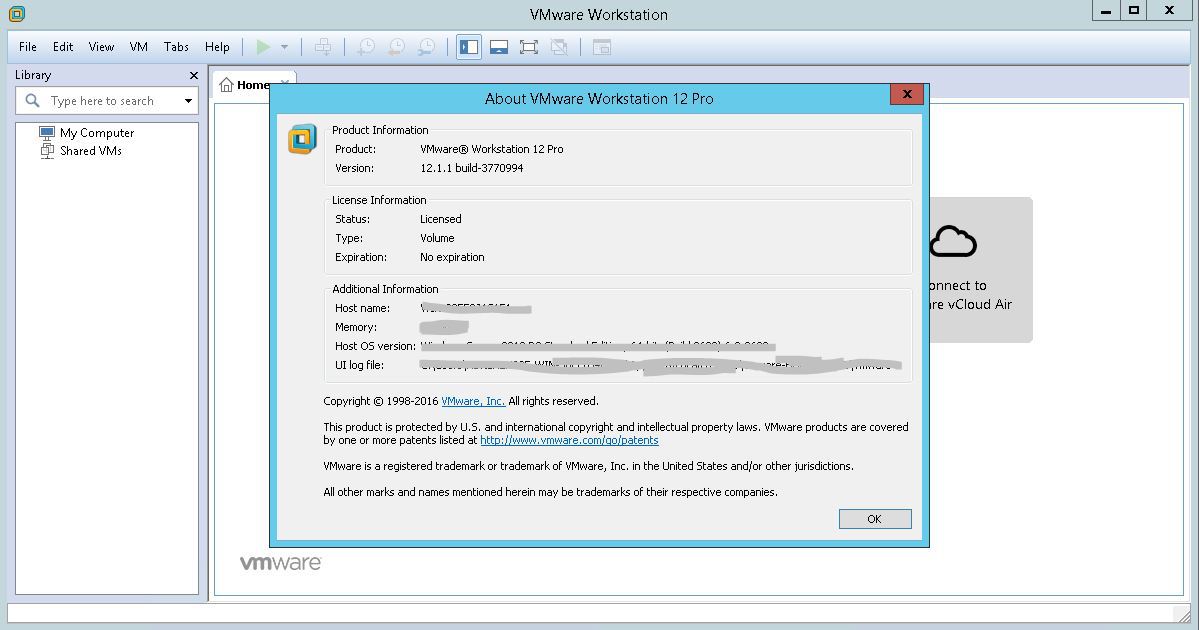Open the Snapshot Manager wrench-clock icon

pyautogui.click(x=426, y=47)
